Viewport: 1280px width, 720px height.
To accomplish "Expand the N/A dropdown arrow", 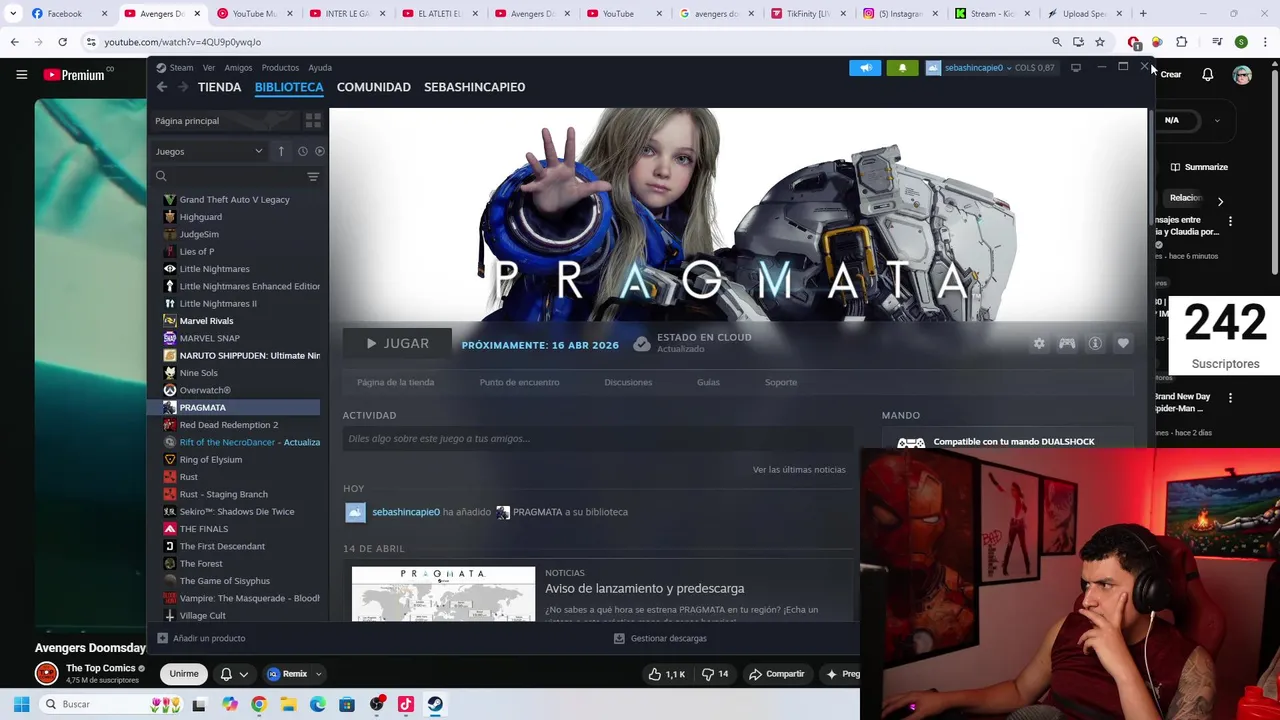I will click(1217, 120).
